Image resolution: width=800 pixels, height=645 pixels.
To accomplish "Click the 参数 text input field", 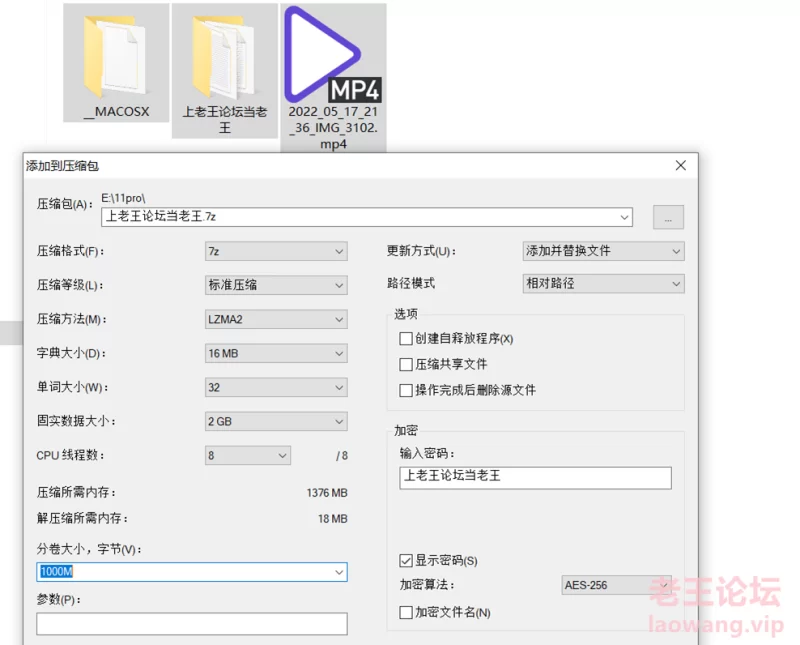I will [x=192, y=624].
